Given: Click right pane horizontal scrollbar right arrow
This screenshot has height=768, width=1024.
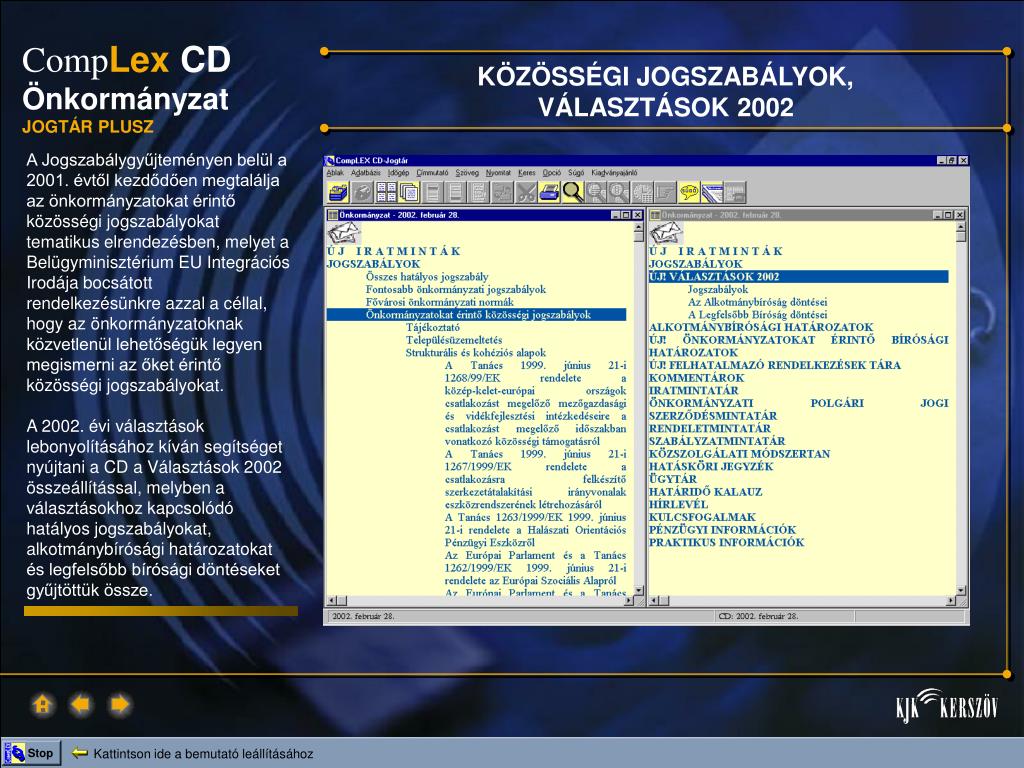Looking at the screenshot, I should (x=952, y=601).
